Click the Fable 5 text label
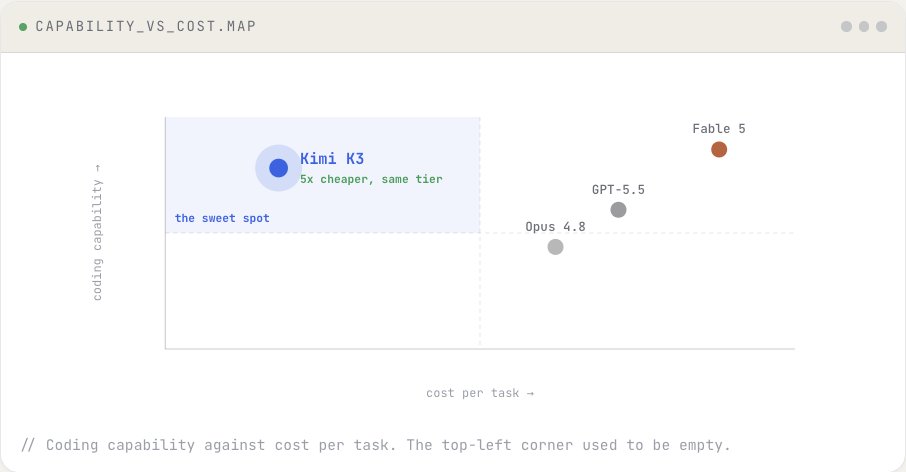 coord(719,128)
